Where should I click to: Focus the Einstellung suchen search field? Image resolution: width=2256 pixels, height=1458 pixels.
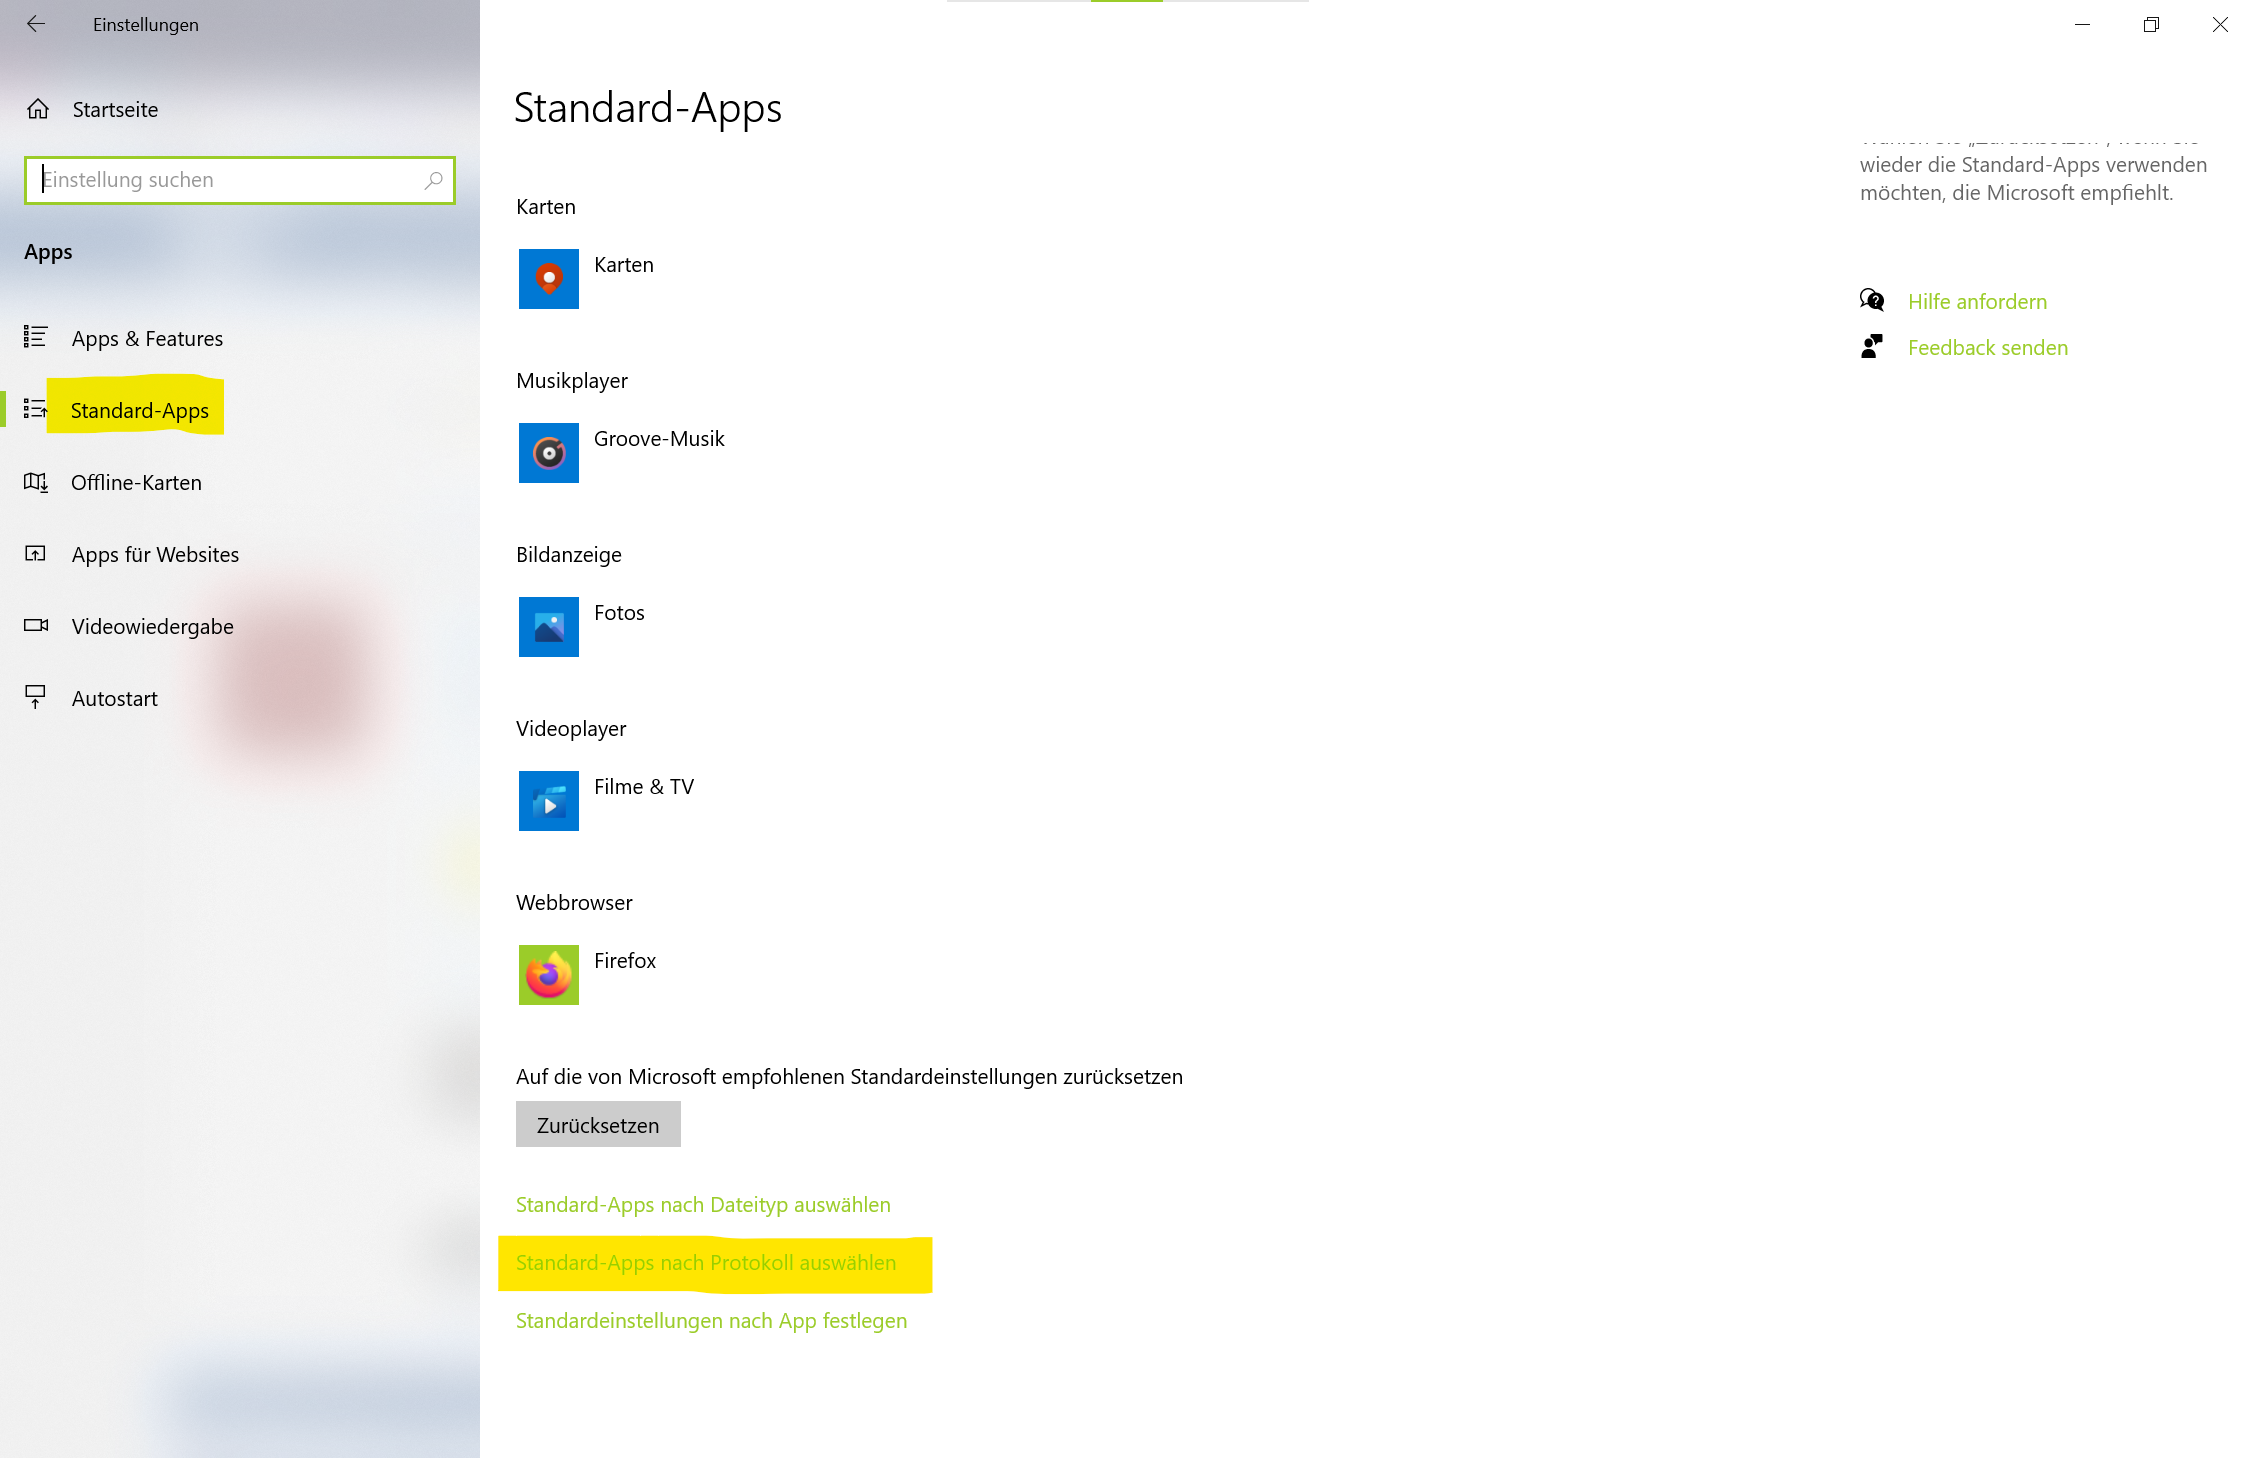point(225,180)
